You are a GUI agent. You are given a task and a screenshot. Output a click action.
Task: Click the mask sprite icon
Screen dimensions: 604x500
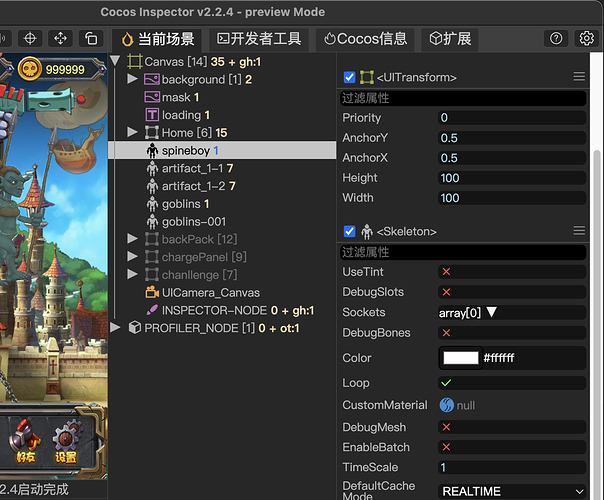click(152, 97)
